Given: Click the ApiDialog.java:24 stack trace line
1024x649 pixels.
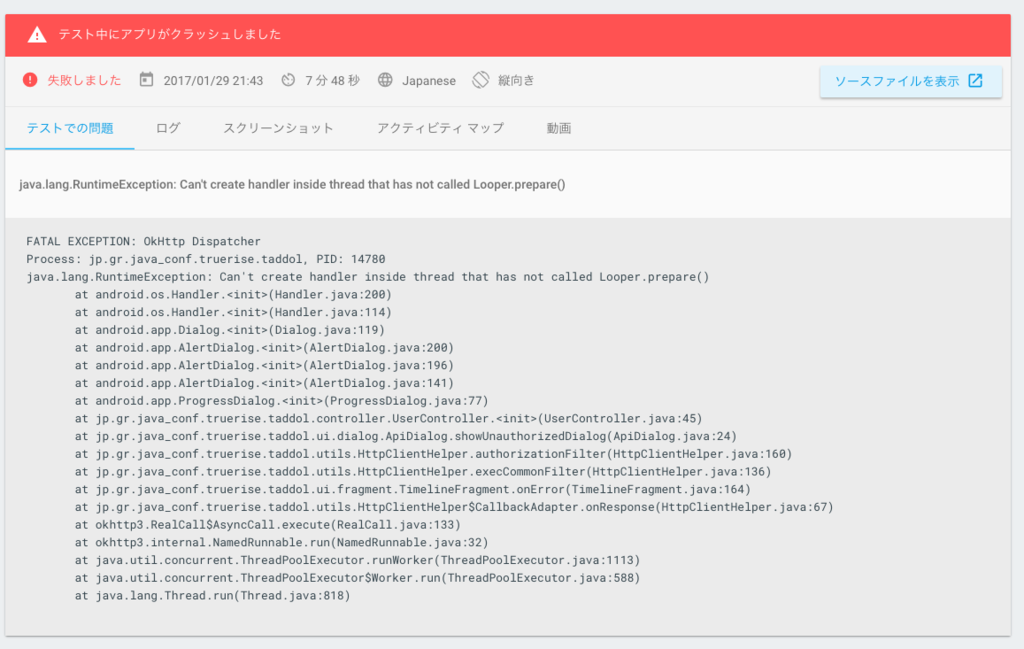Looking at the screenshot, I should (x=406, y=436).
